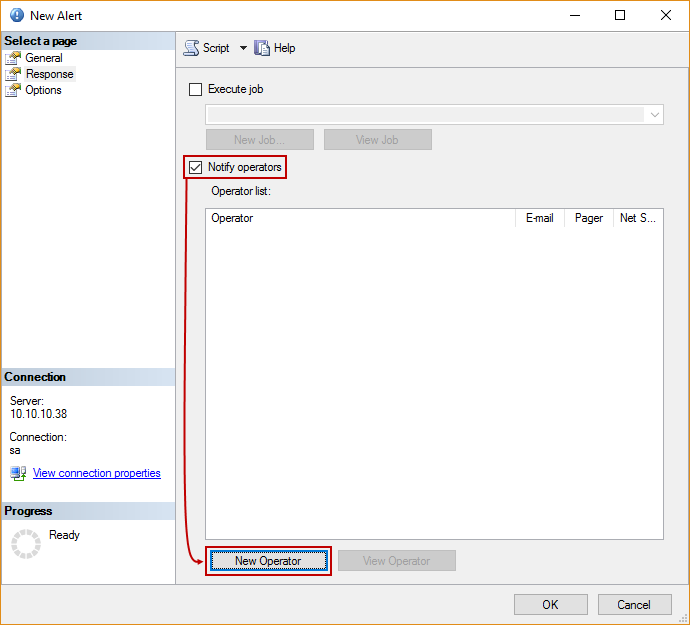Screen dimensions: 690x625
Task: Expand the Execute job combo box
Action: click(654, 115)
